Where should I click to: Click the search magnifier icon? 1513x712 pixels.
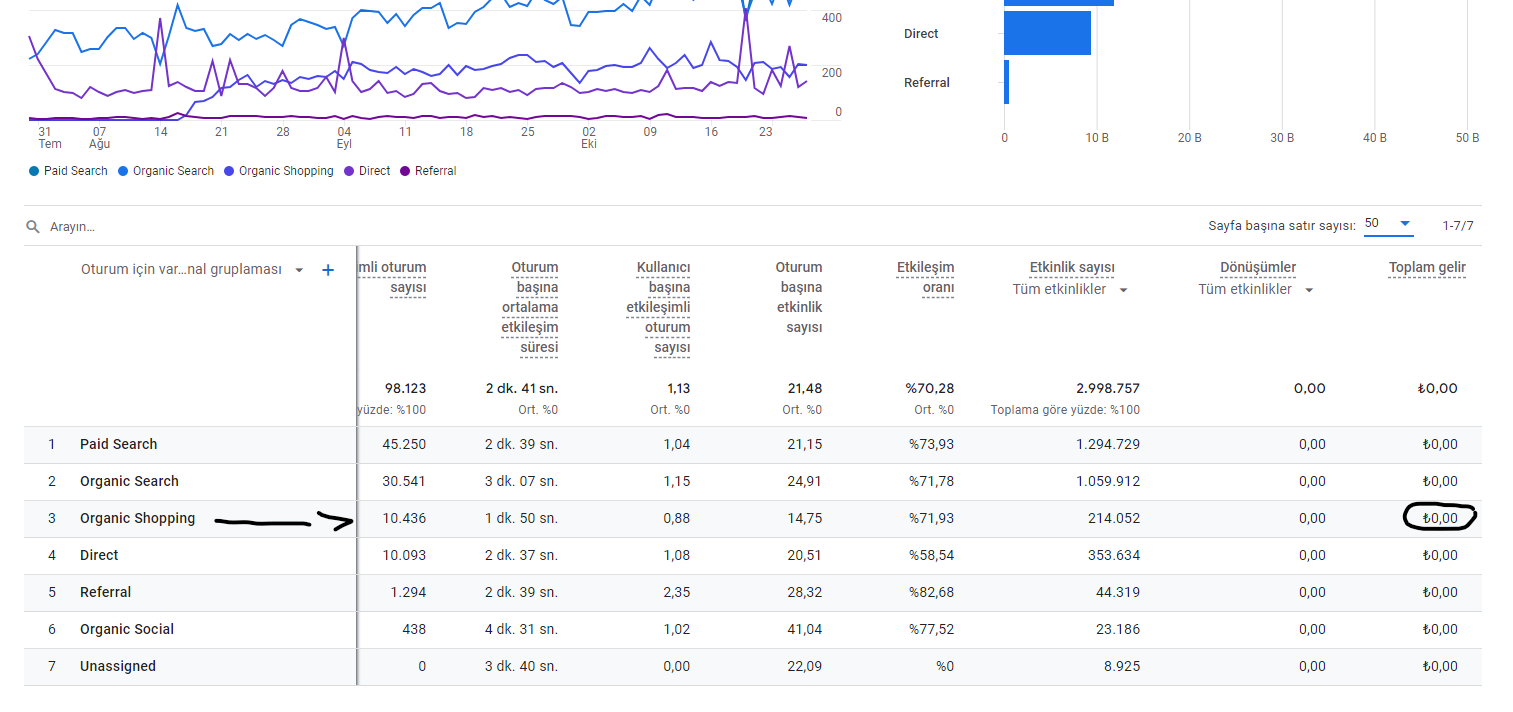click(34, 227)
